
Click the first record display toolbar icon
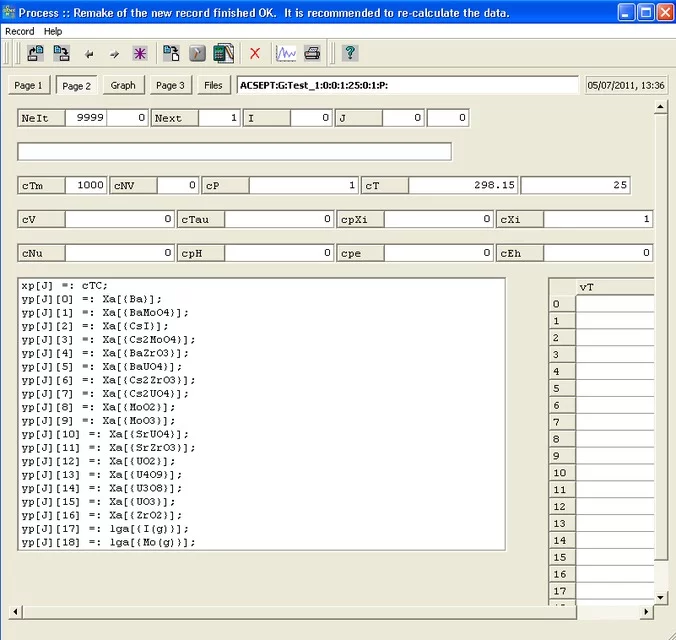coord(35,53)
